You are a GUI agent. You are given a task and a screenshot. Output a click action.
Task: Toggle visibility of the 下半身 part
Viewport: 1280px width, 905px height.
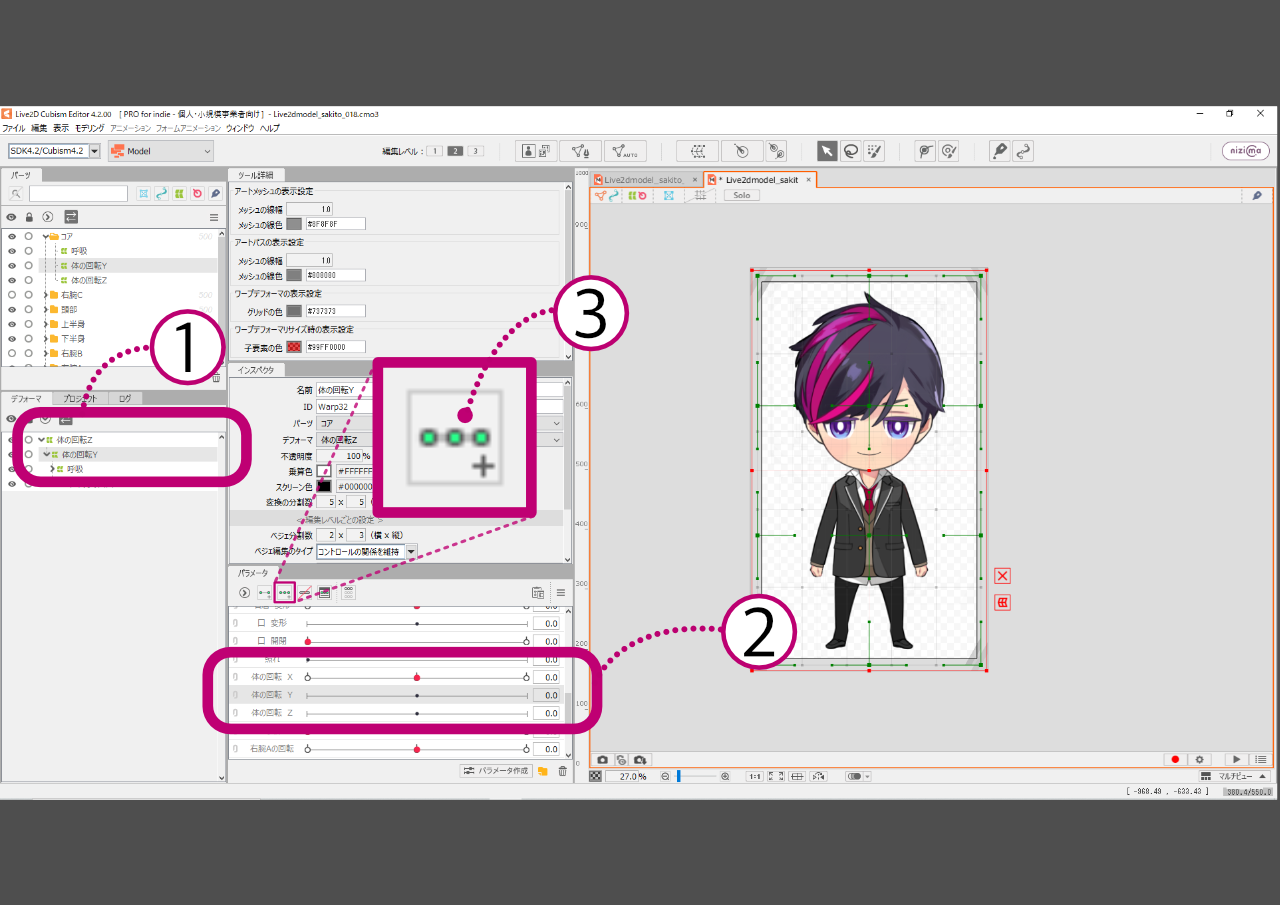coord(12,339)
